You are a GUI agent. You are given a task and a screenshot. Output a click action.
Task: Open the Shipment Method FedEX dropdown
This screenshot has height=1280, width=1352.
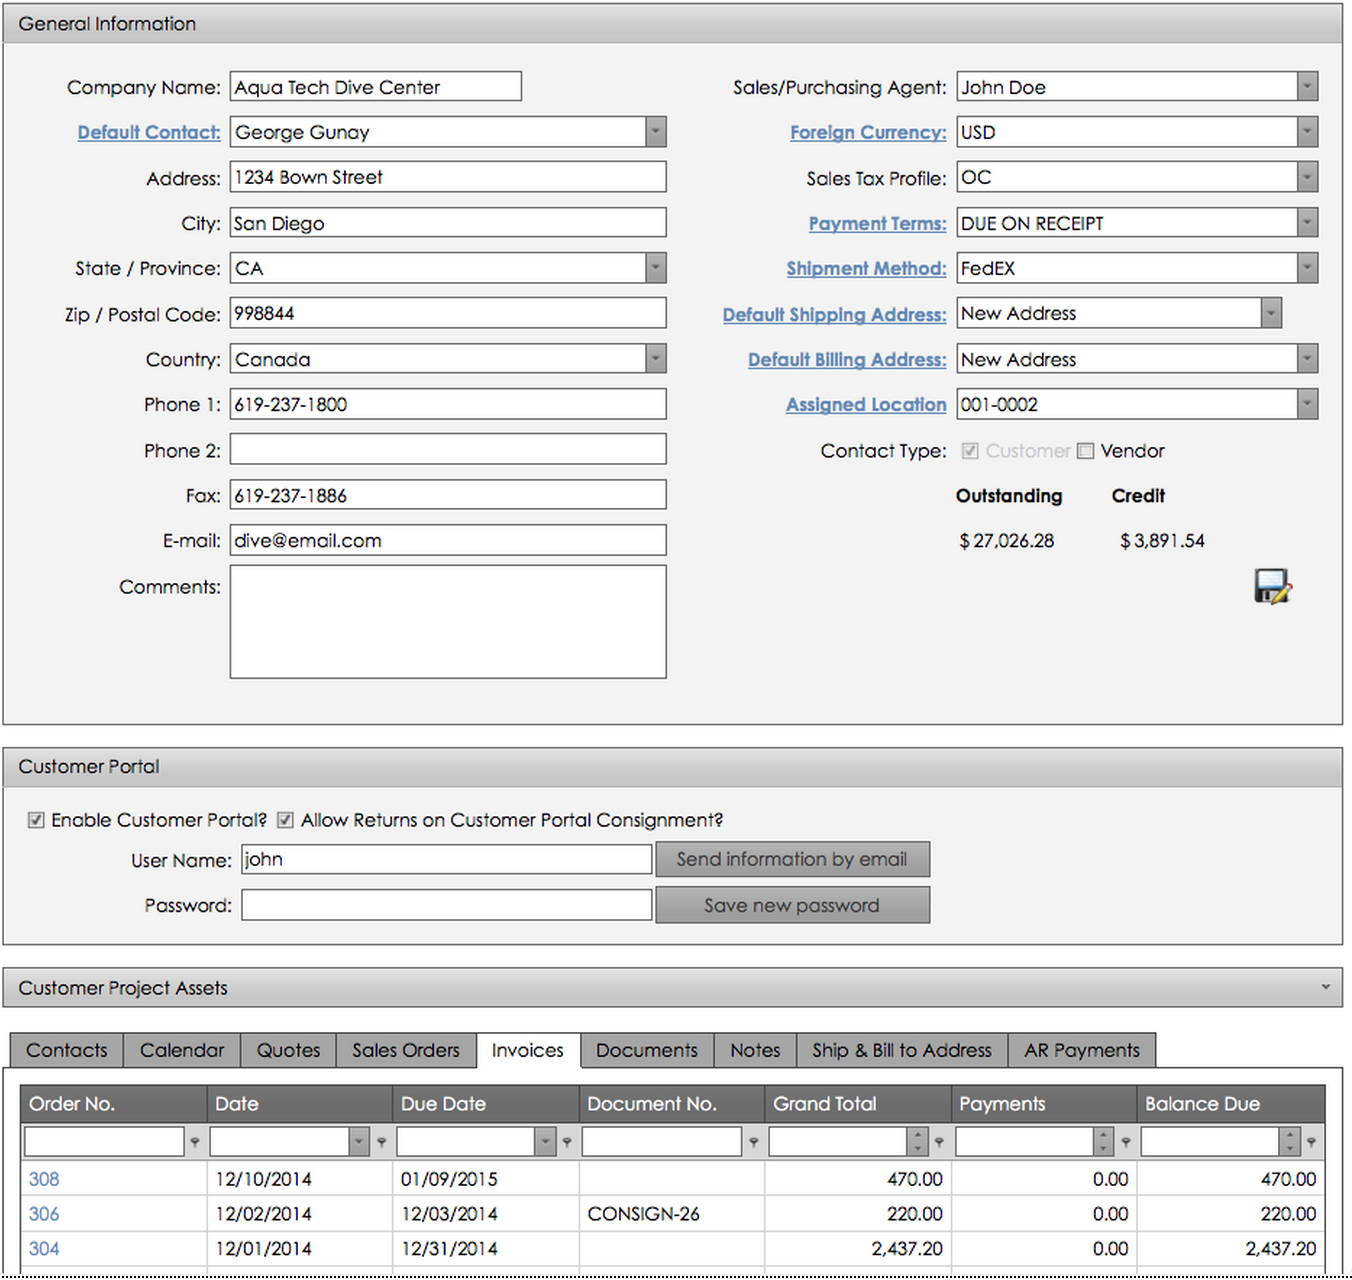click(1307, 268)
